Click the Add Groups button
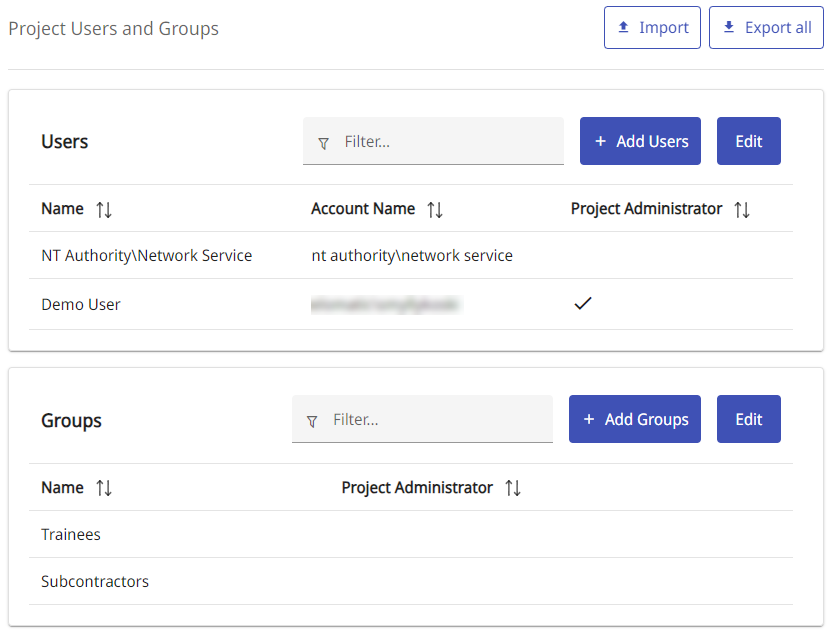 point(634,419)
